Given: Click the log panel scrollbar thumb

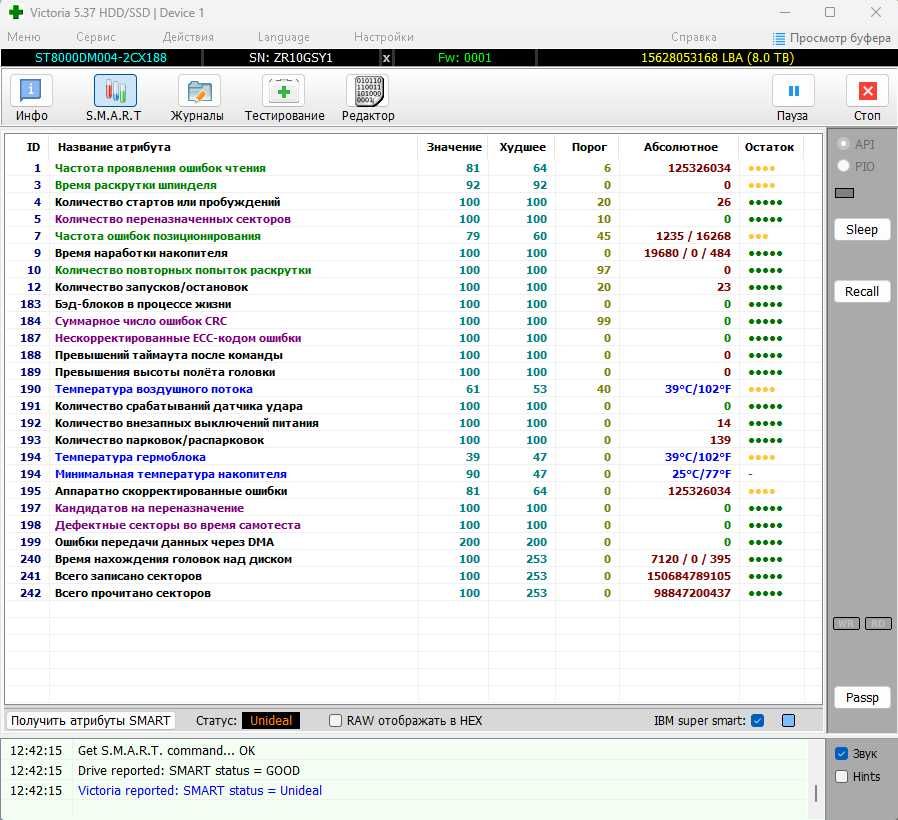Looking at the screenshot, I should (816, 793).
